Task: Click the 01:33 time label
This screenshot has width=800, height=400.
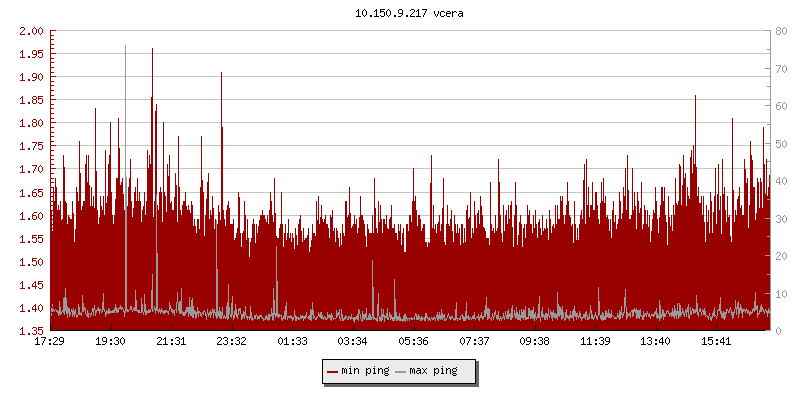Action: click(292, 341)
